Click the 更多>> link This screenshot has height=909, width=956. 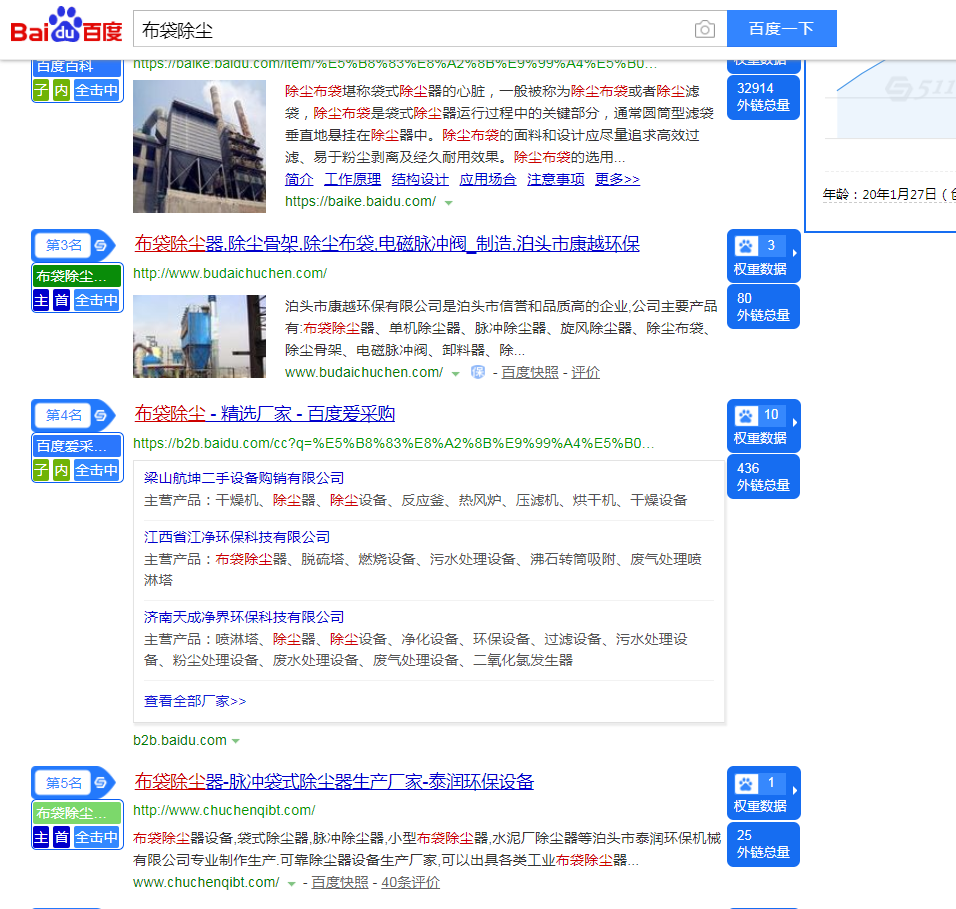(617, 179)
